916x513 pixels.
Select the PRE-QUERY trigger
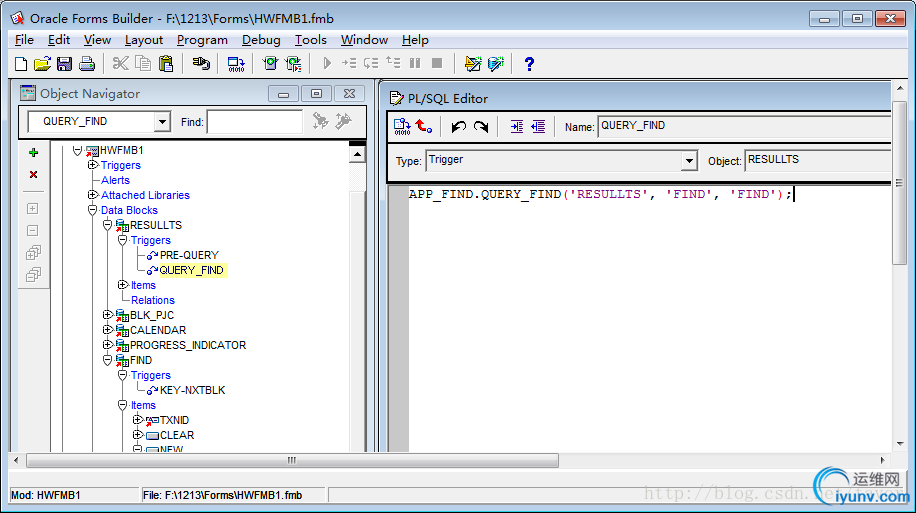click(189, 255)
